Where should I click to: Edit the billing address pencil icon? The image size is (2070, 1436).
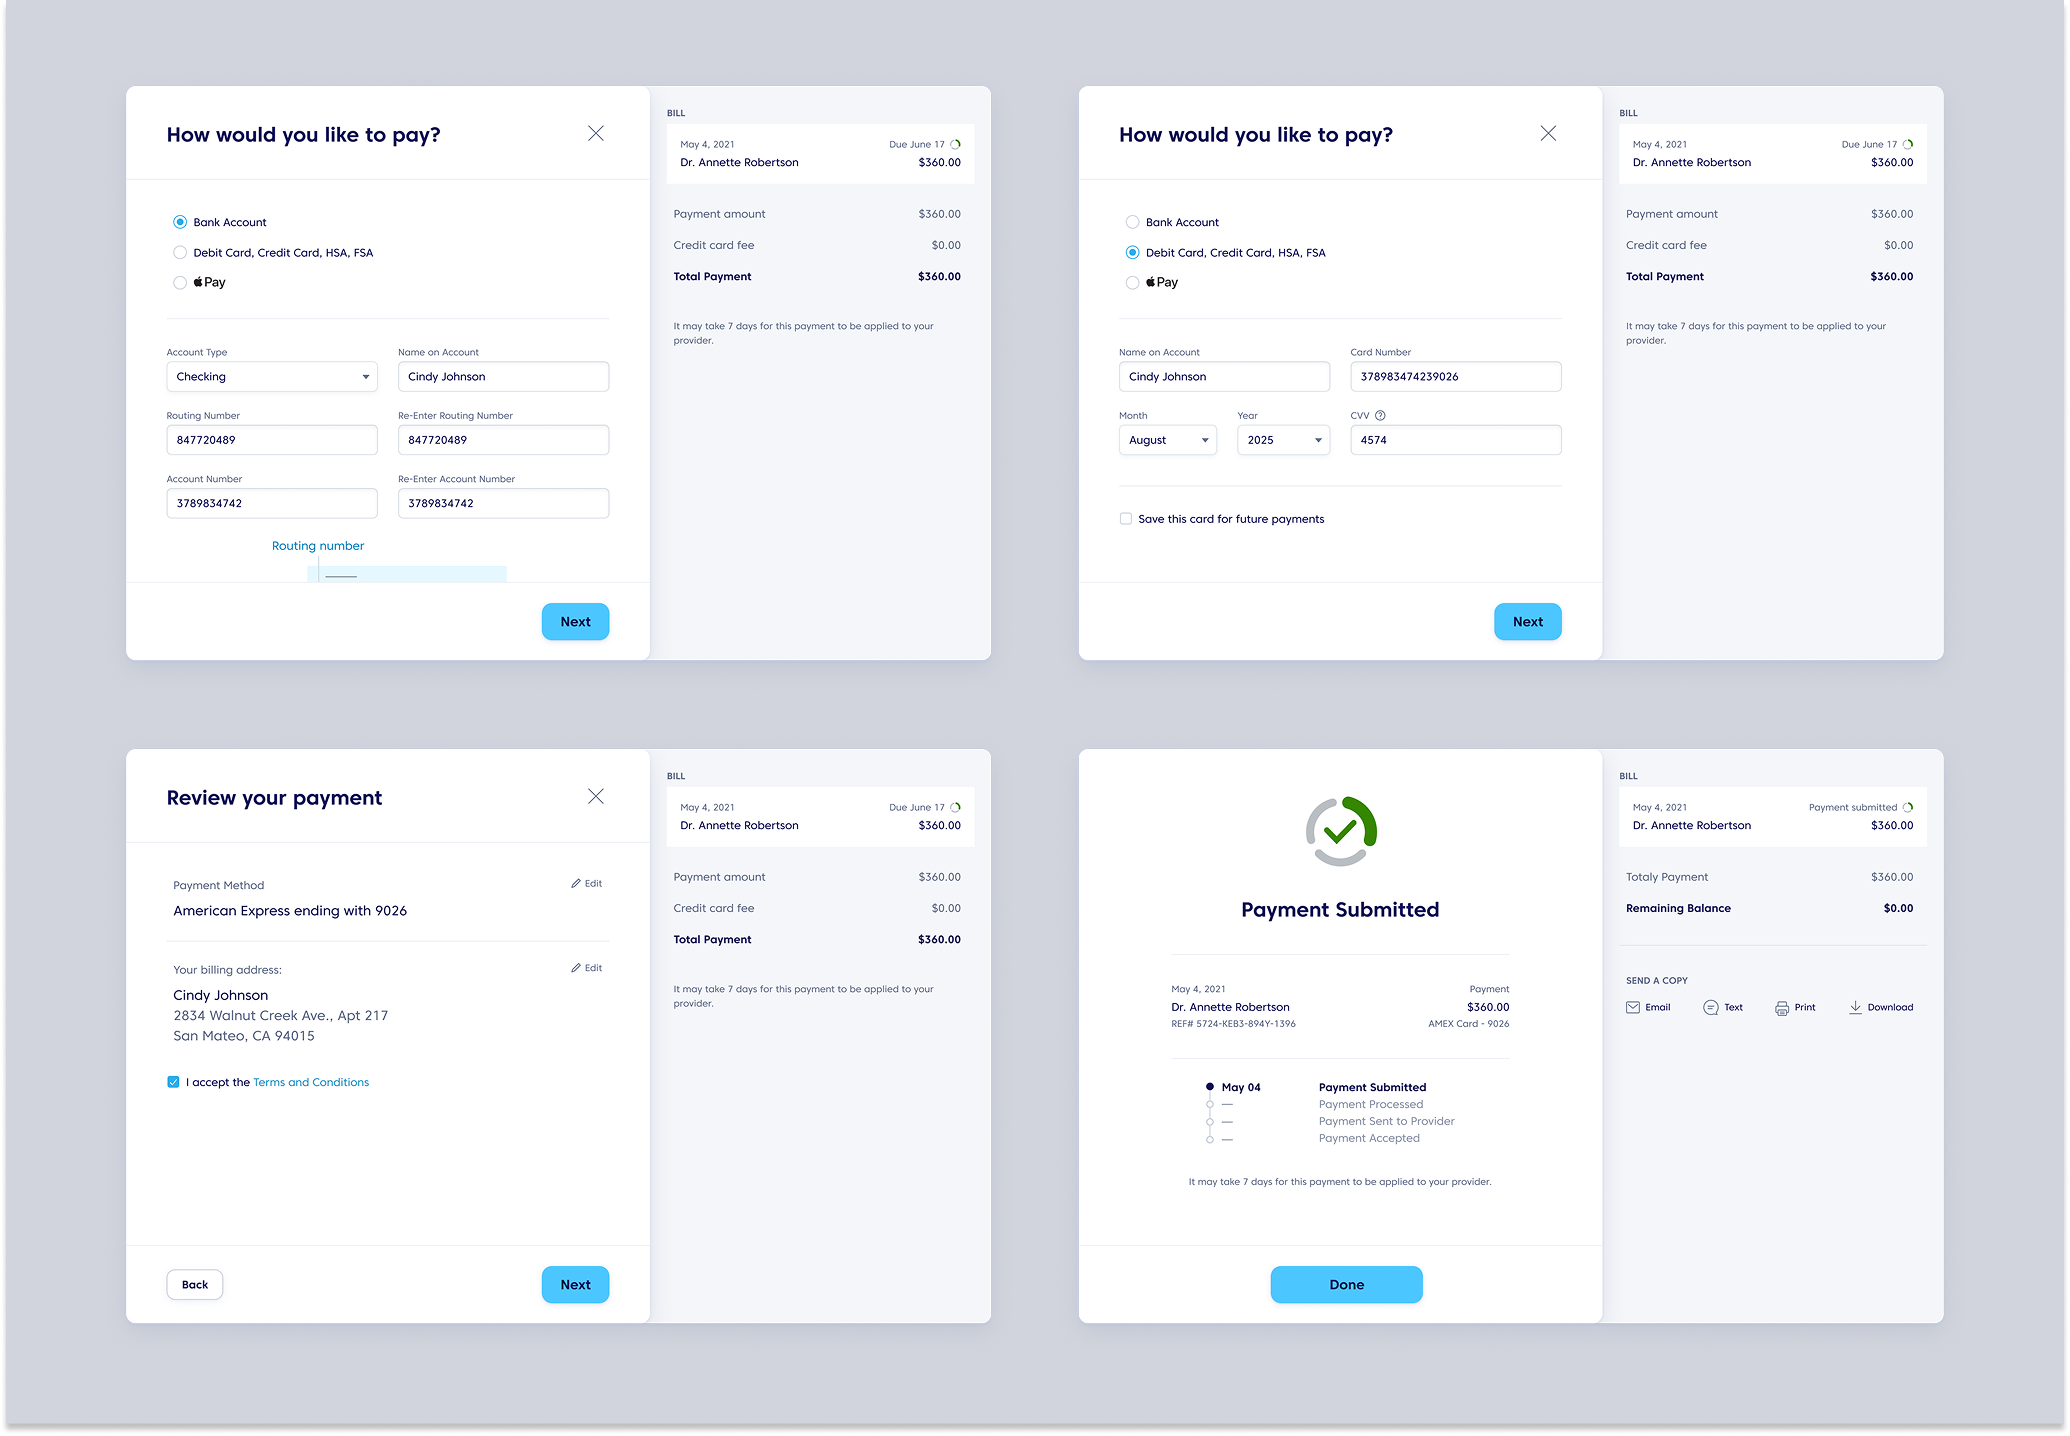click(x=576, y=968)
